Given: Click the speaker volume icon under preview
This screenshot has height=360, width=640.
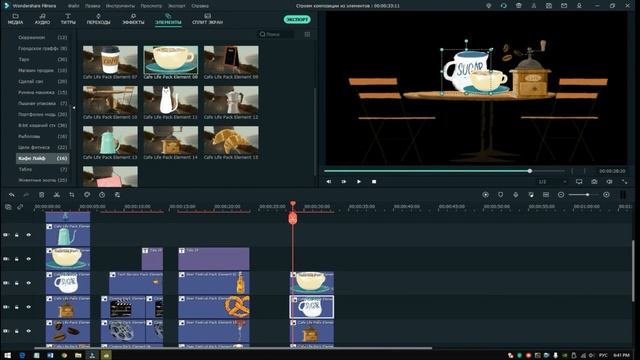Looking at the screenshot, I should (x=609, y=182).
